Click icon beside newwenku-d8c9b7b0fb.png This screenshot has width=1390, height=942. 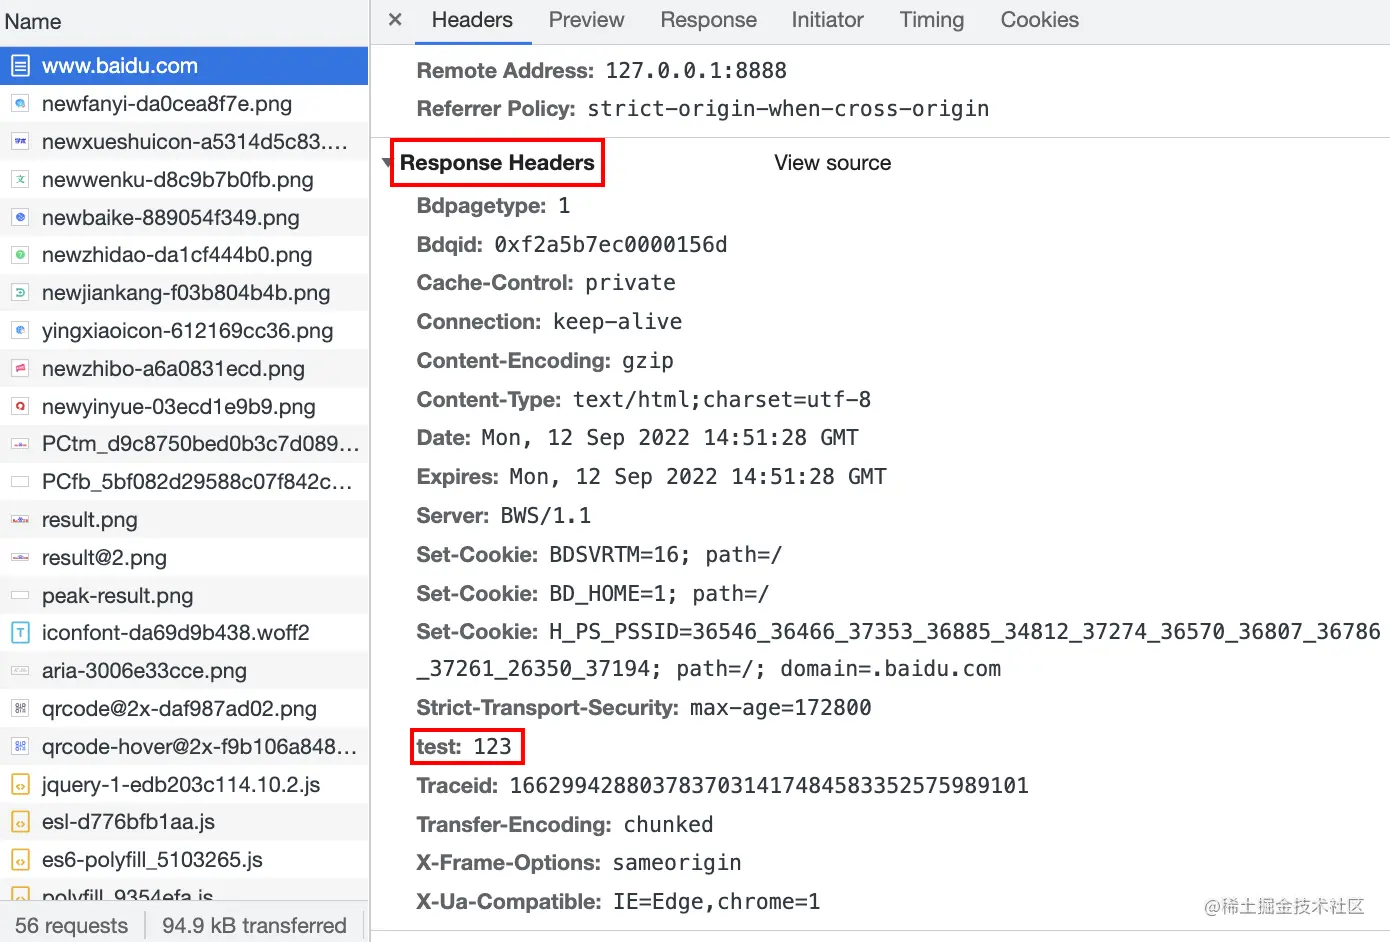pos(20,180)
